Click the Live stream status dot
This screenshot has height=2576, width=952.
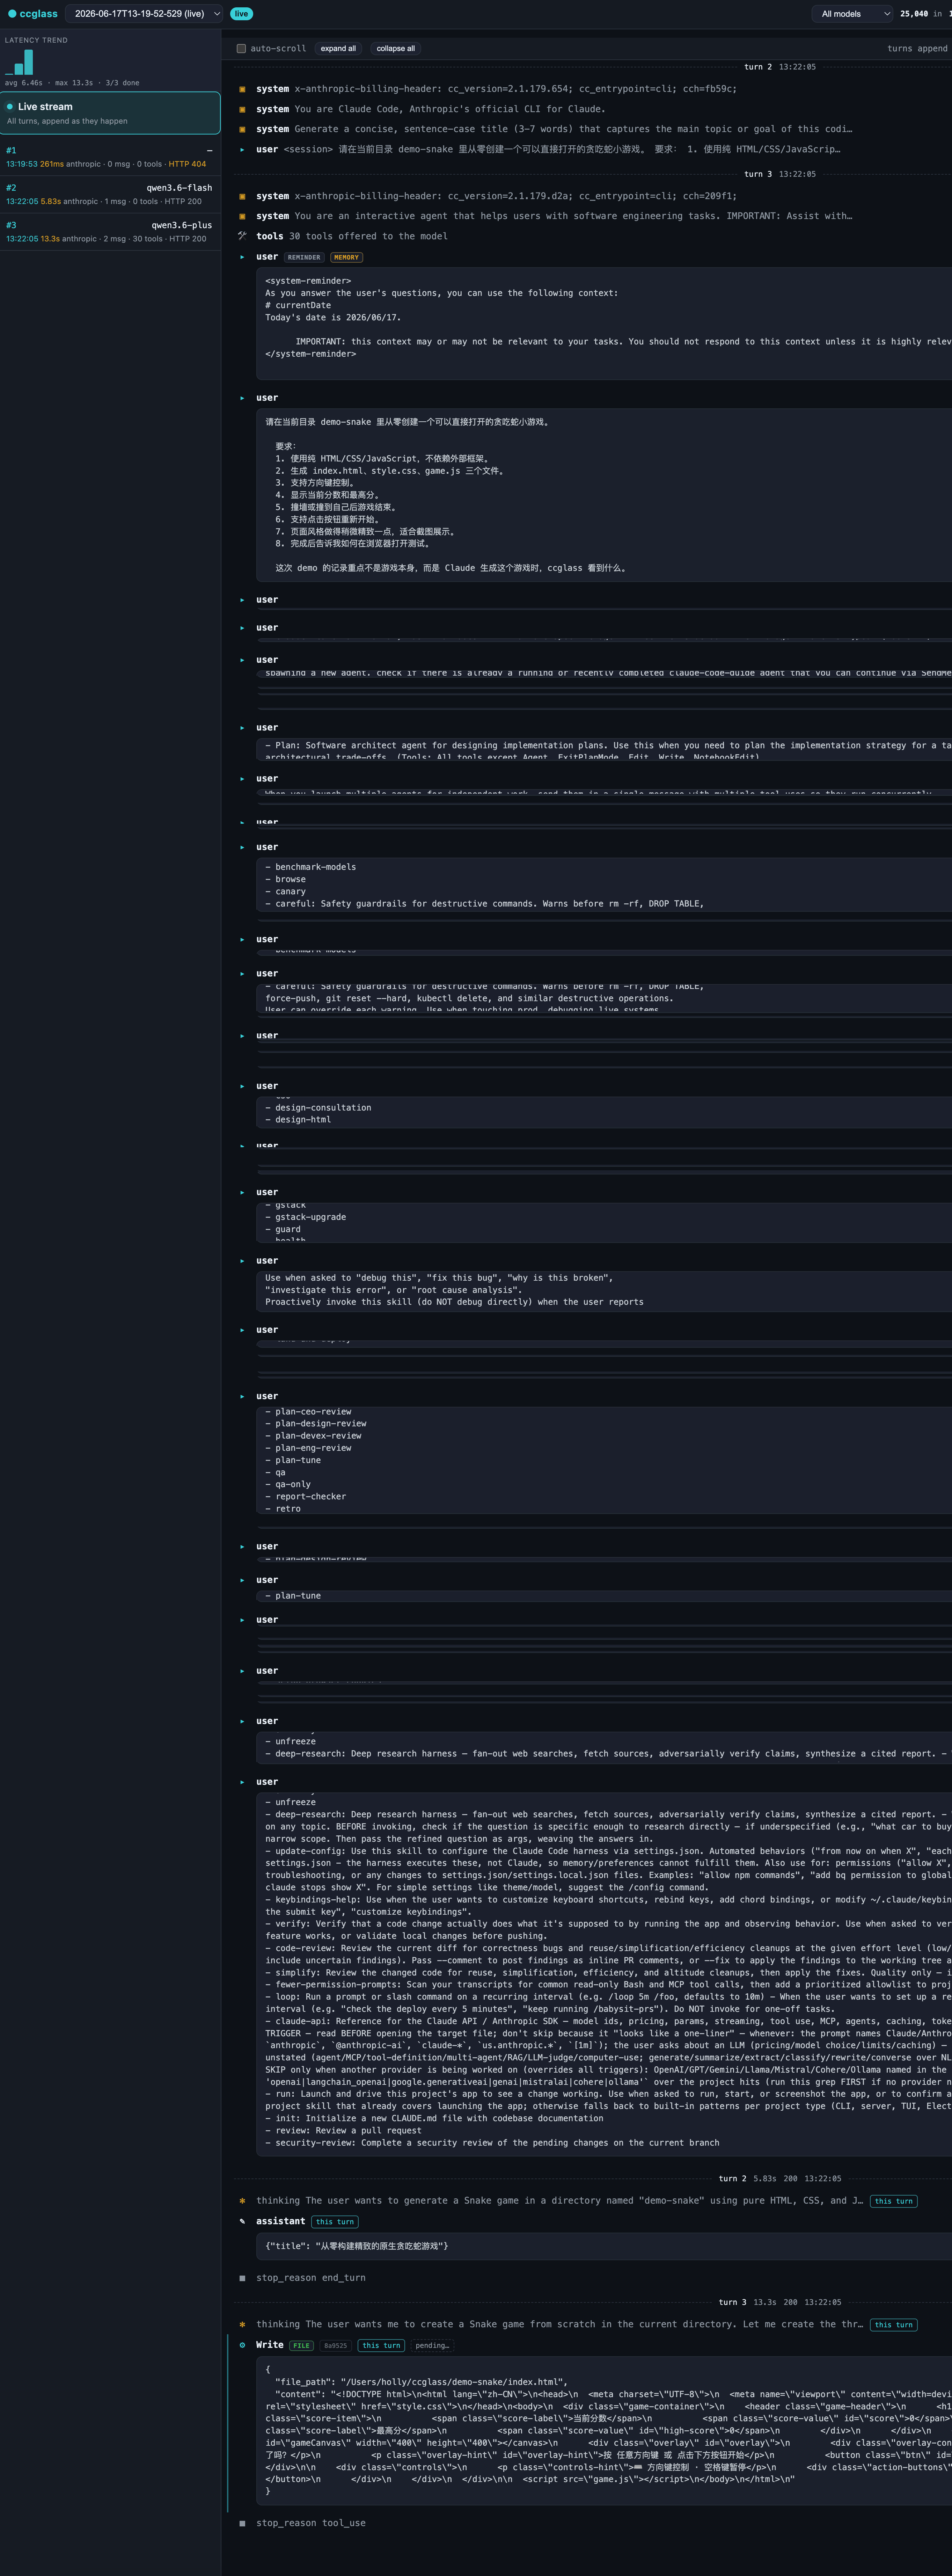[x=10, y=106]
